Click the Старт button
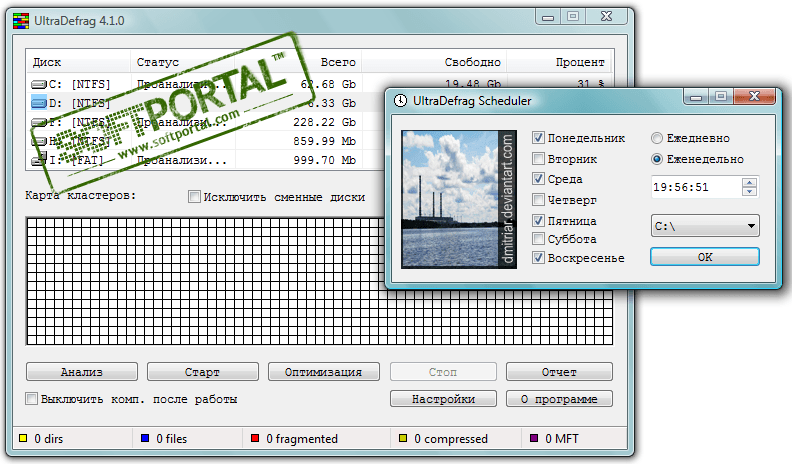The image size is (792, 464). 203,372
